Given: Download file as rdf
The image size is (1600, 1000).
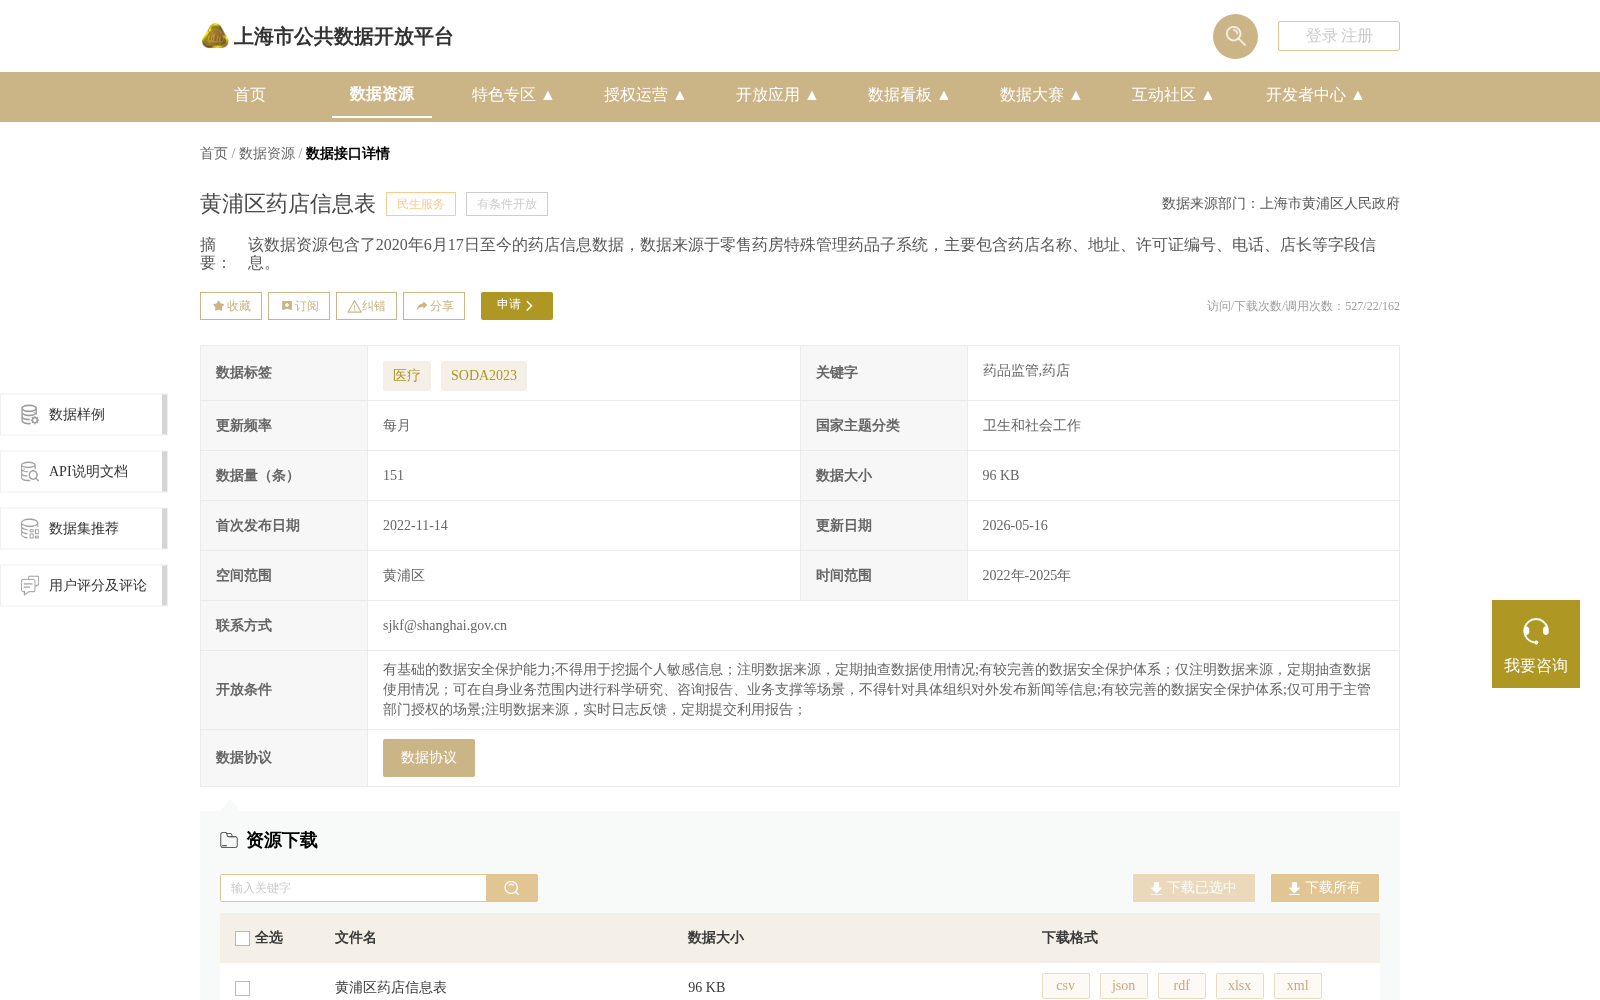Looking at the screenshot, I should coord(1182,986).
